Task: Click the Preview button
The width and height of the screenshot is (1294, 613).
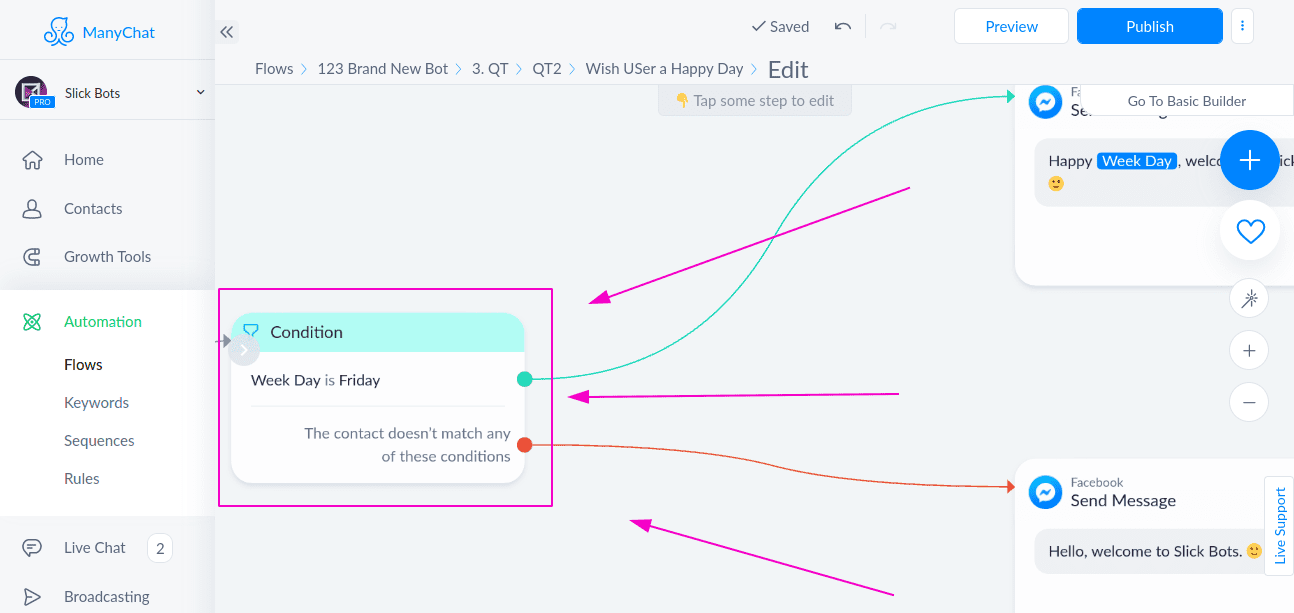Action: pyautogui.click(x=1012, y=26)
